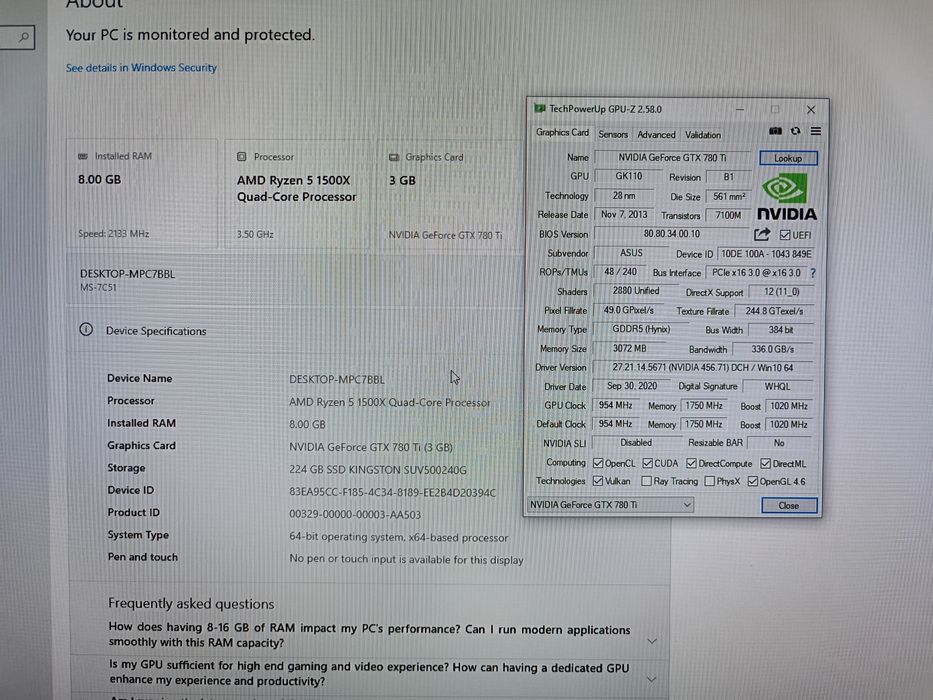This screenshot has width=933, height=700.
Task: Click the Device ID value in Settings
Action: point(392,492)
